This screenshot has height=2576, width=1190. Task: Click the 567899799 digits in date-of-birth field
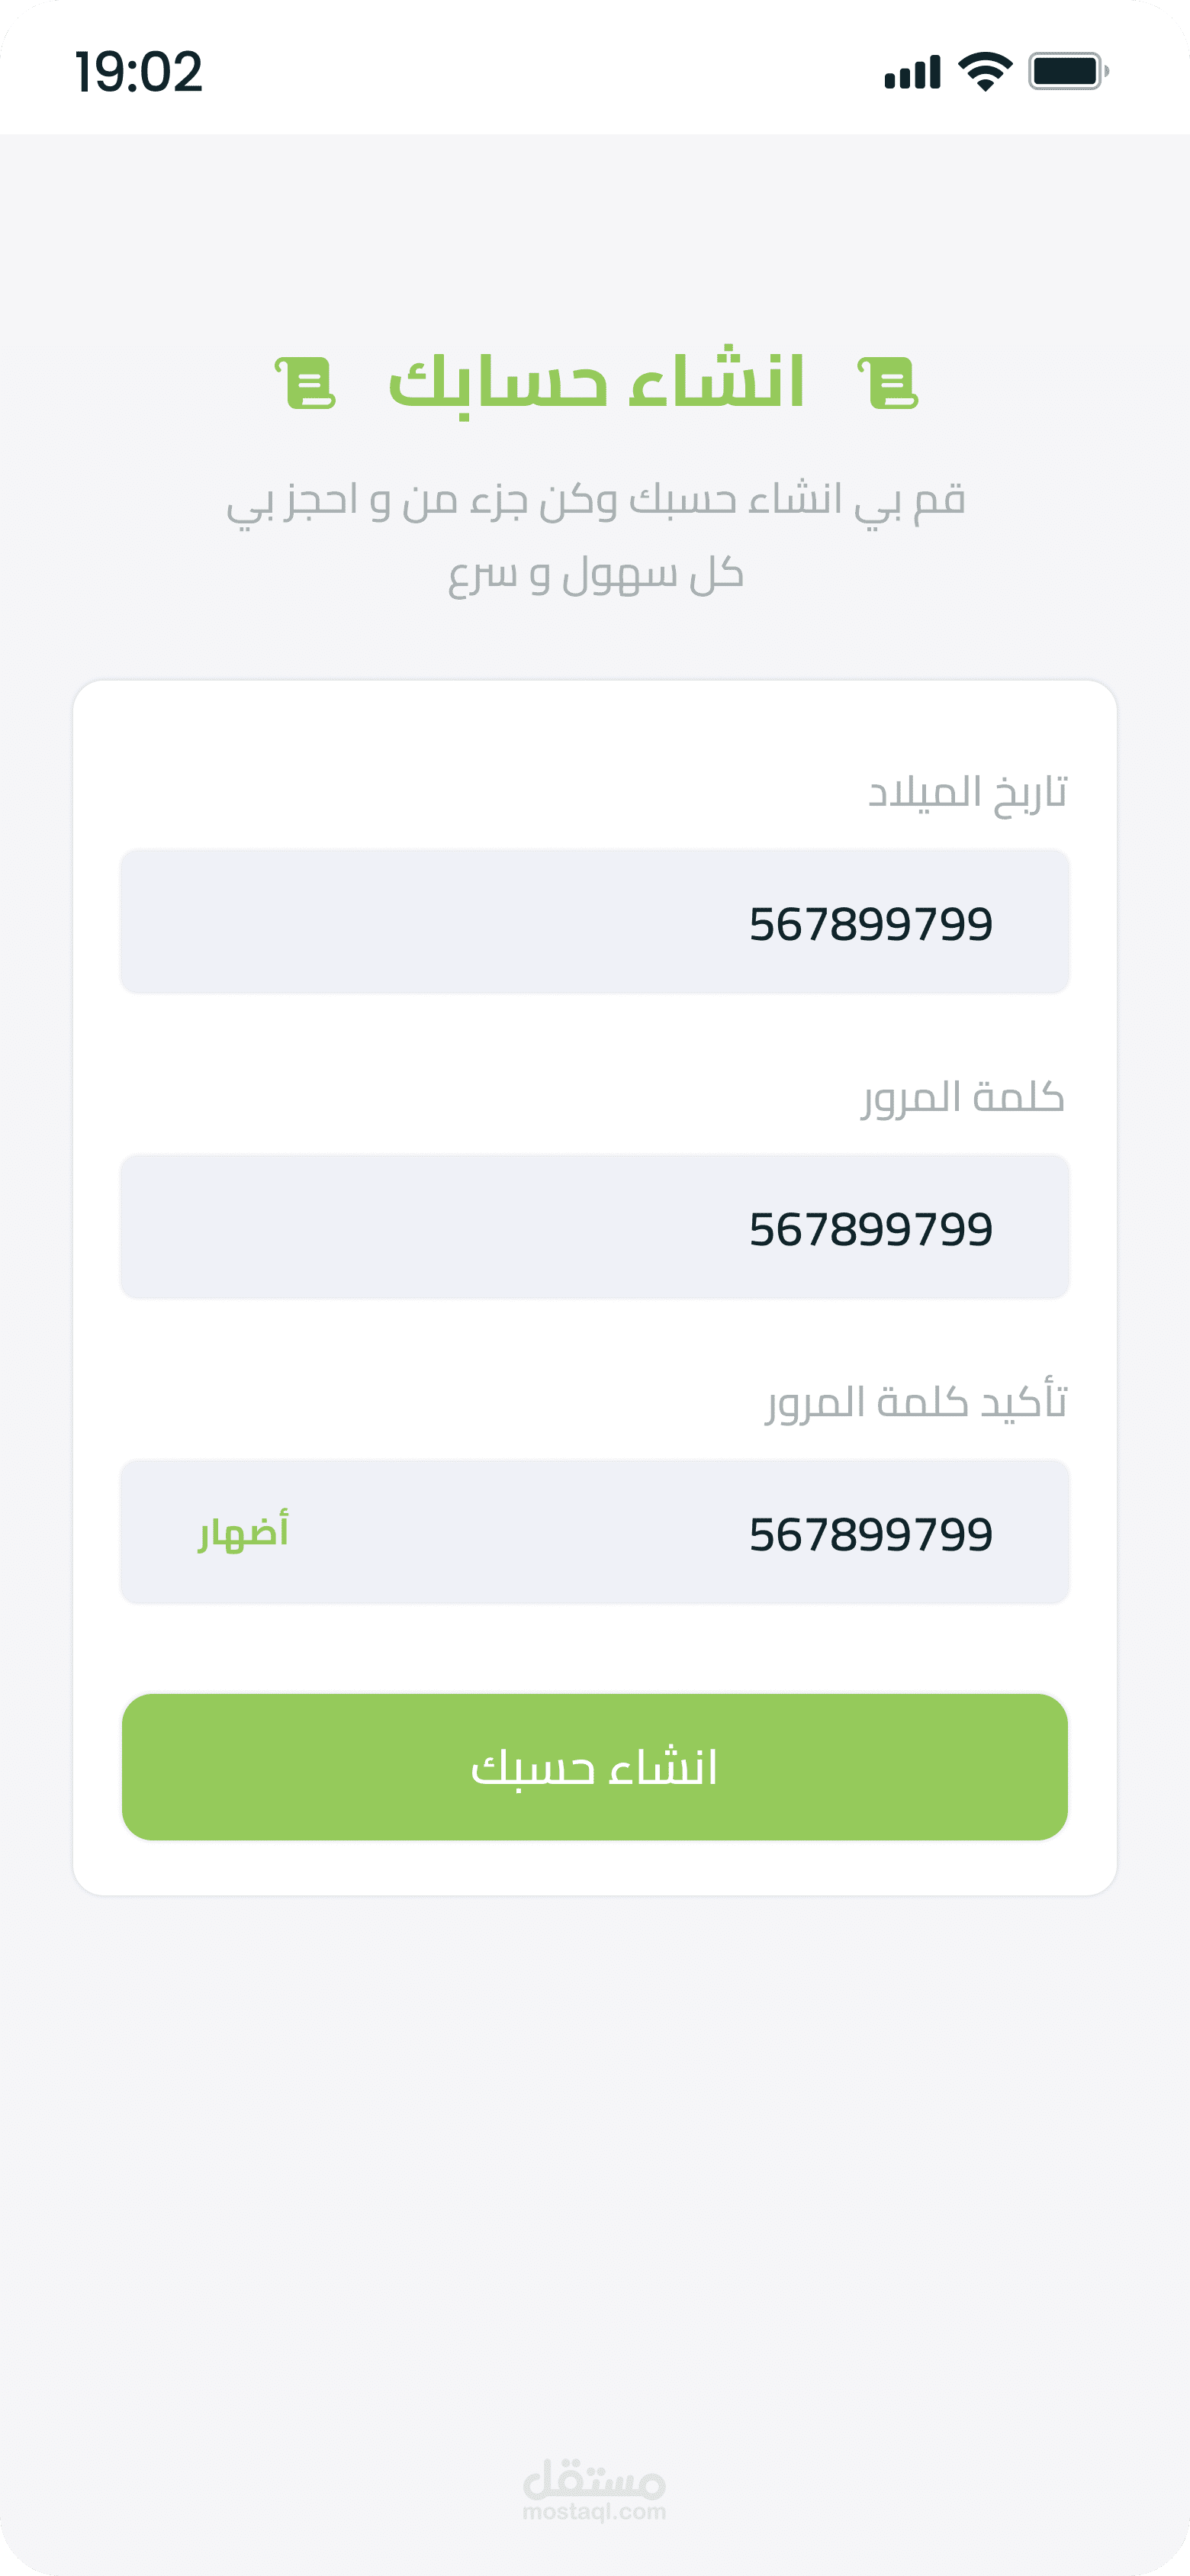[x=870, y=923]
